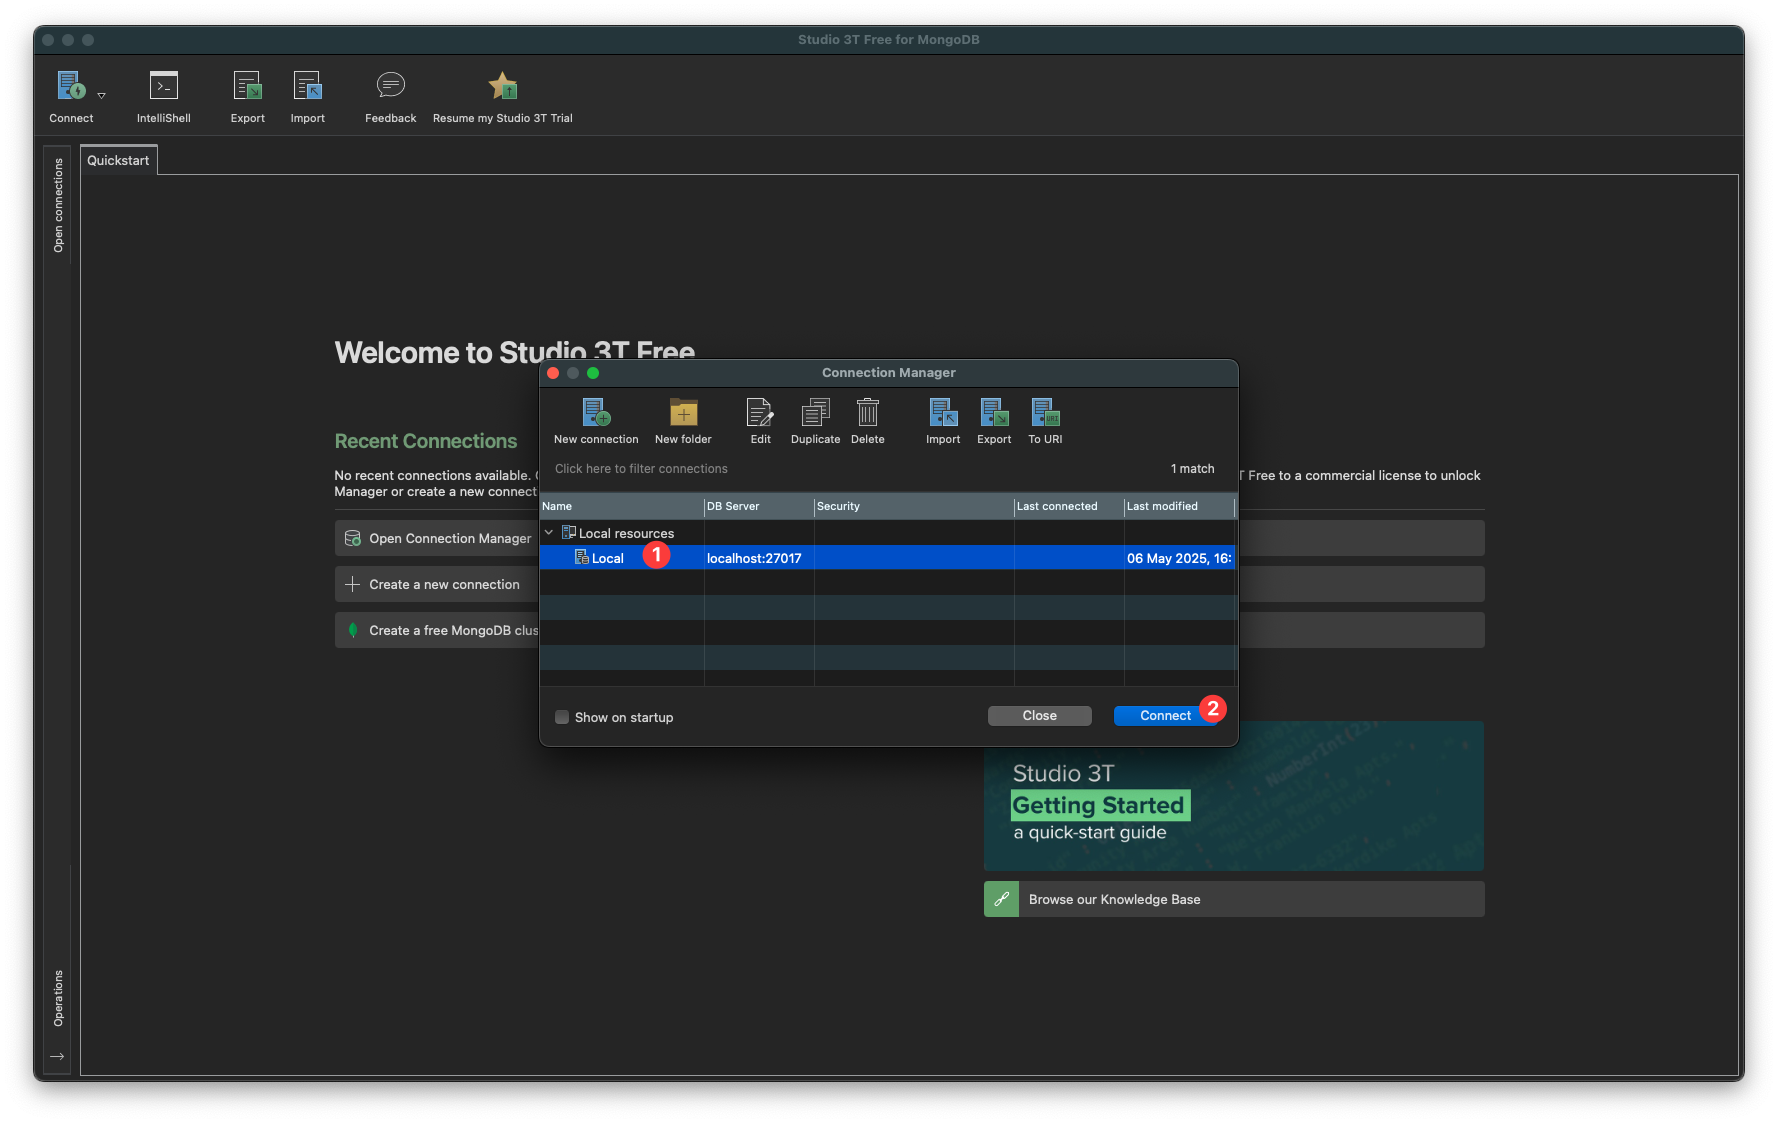The width and height of the screenshot is (1778, 1123).
Task: Click New folder in Connection Manager
Action: (x=683, y=421)
